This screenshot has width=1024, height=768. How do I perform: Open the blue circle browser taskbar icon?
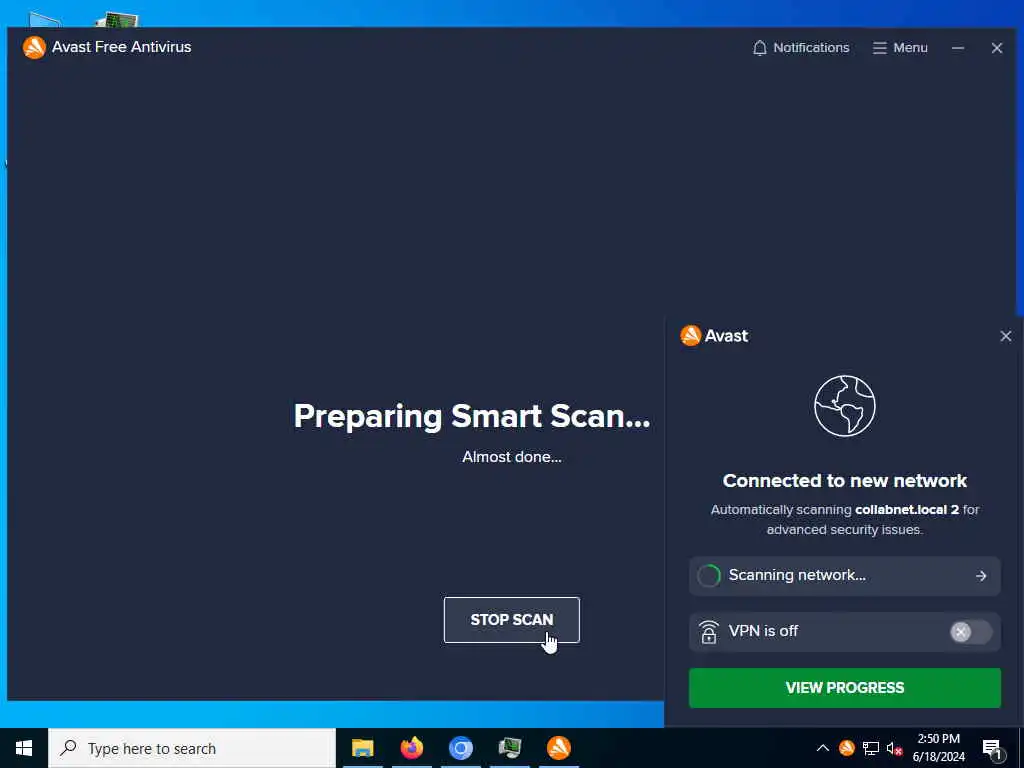tap(460, 748)
